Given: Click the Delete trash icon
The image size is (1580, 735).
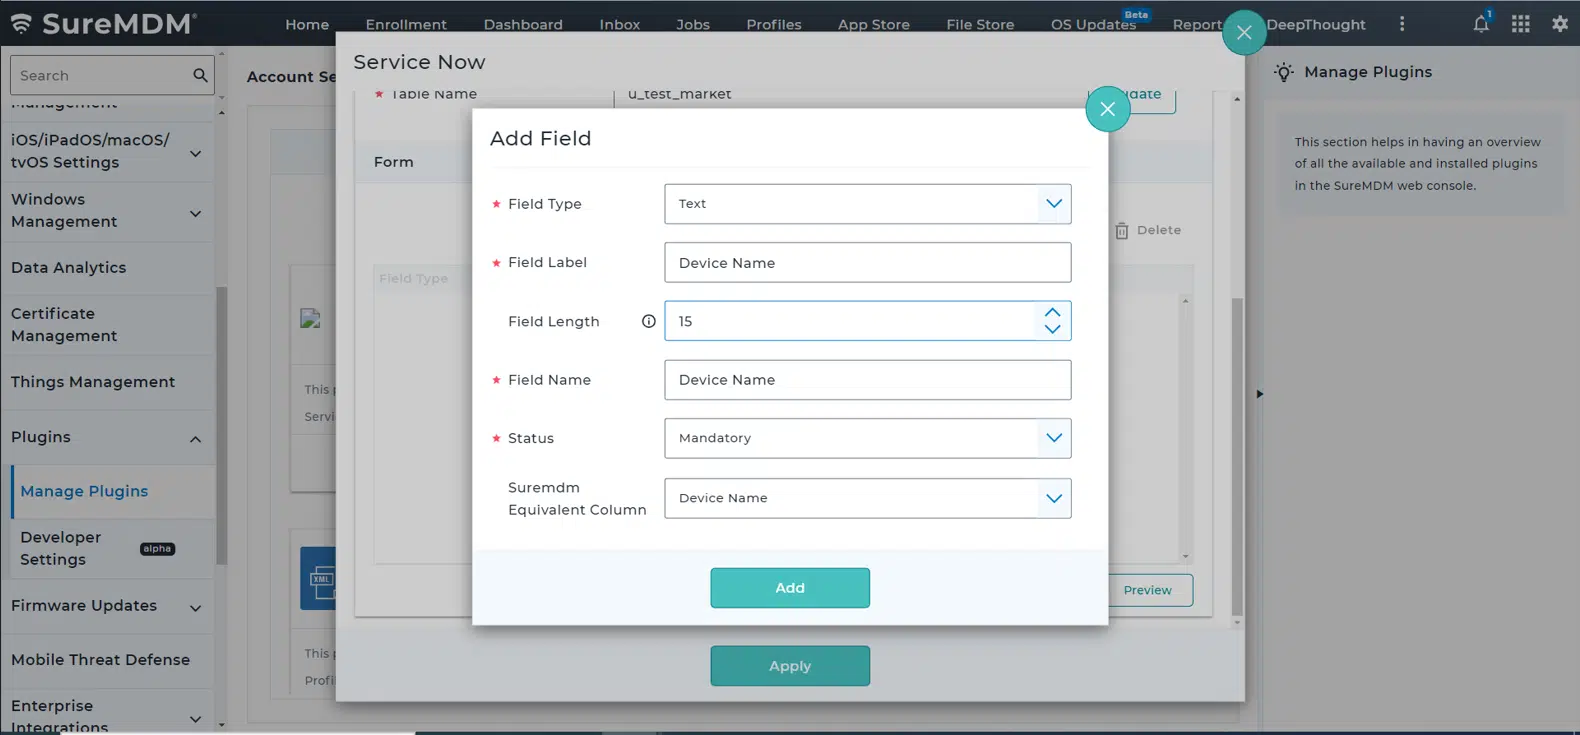Looking at the screenshot, I should [1122, 231].
